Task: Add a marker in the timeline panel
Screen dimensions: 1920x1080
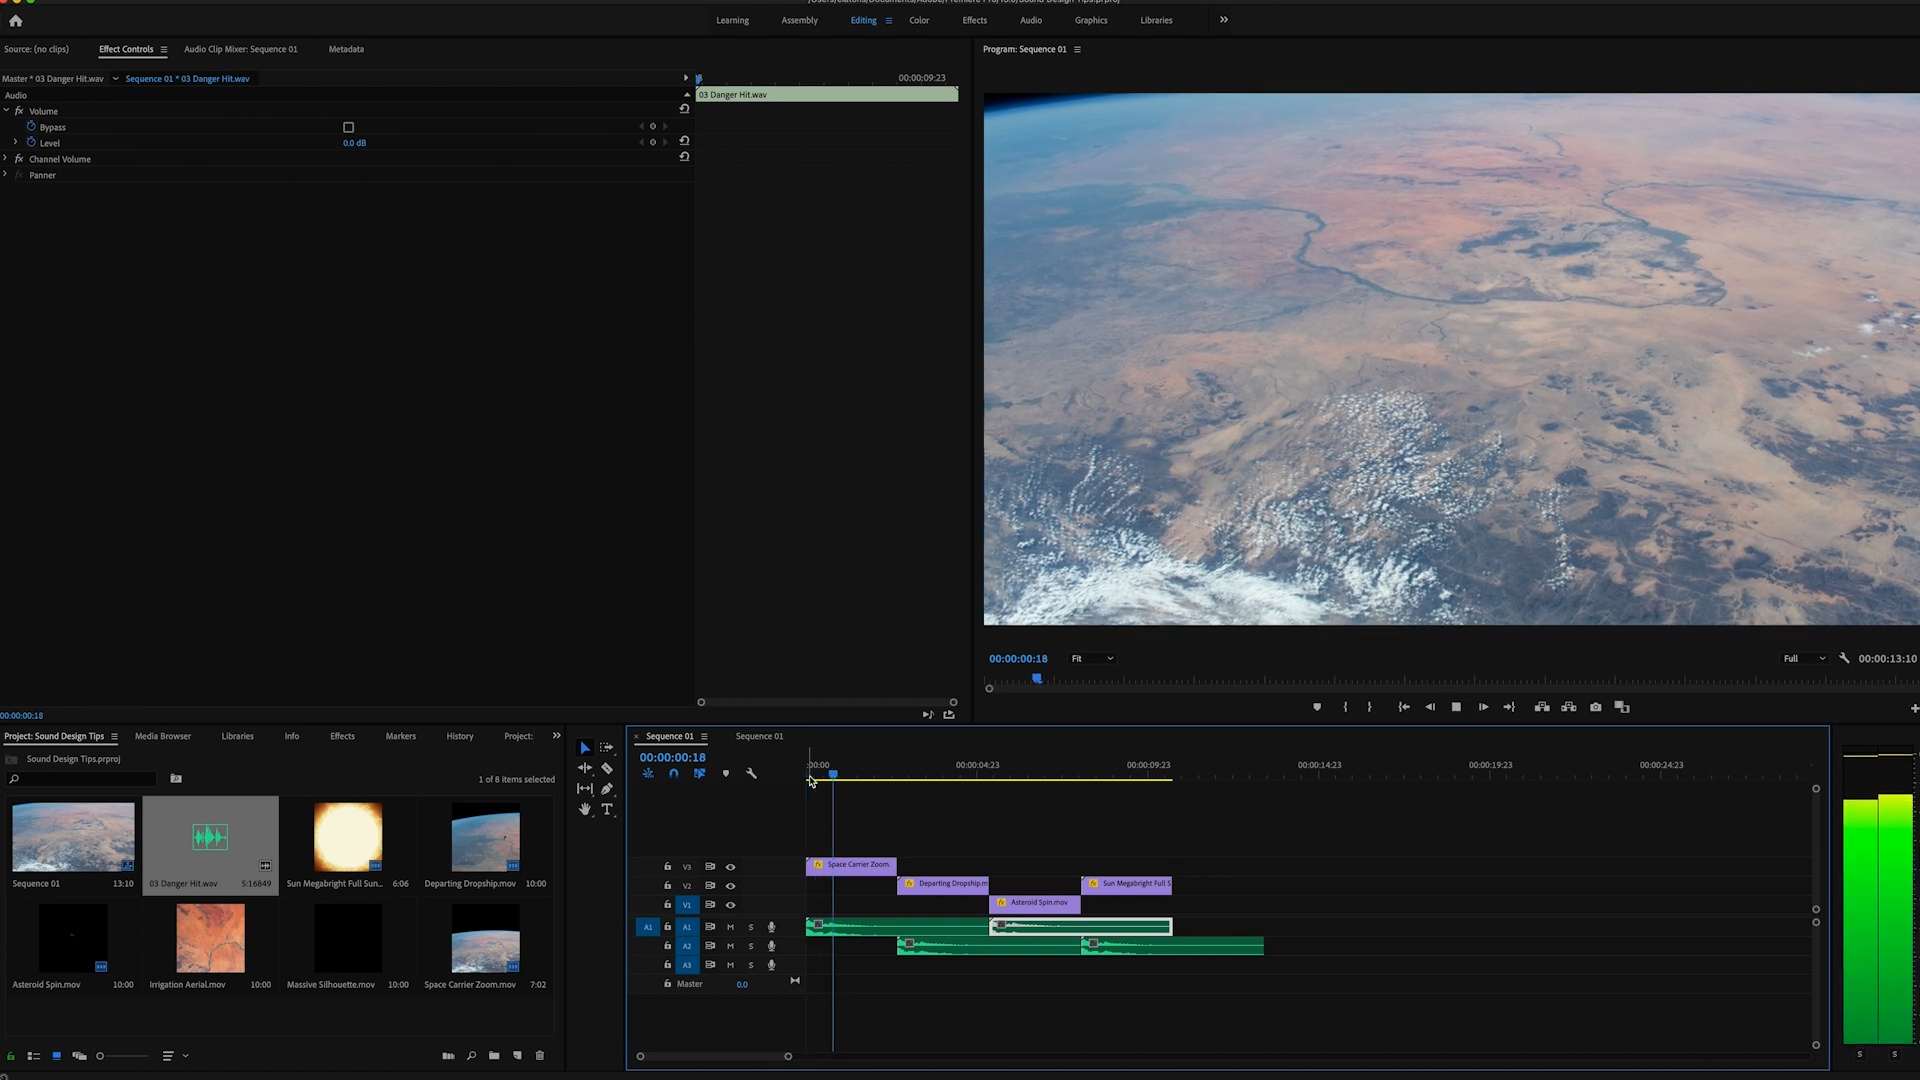Action: pyautogui.click(x=726, y=773)
